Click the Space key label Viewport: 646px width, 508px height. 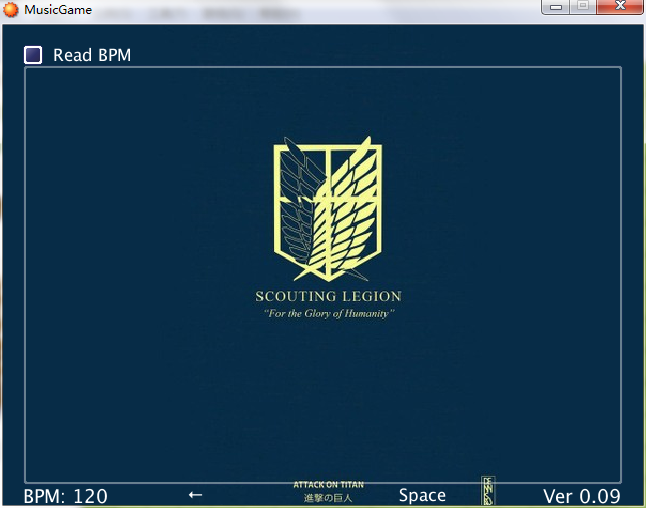click(x=422, y=496)
